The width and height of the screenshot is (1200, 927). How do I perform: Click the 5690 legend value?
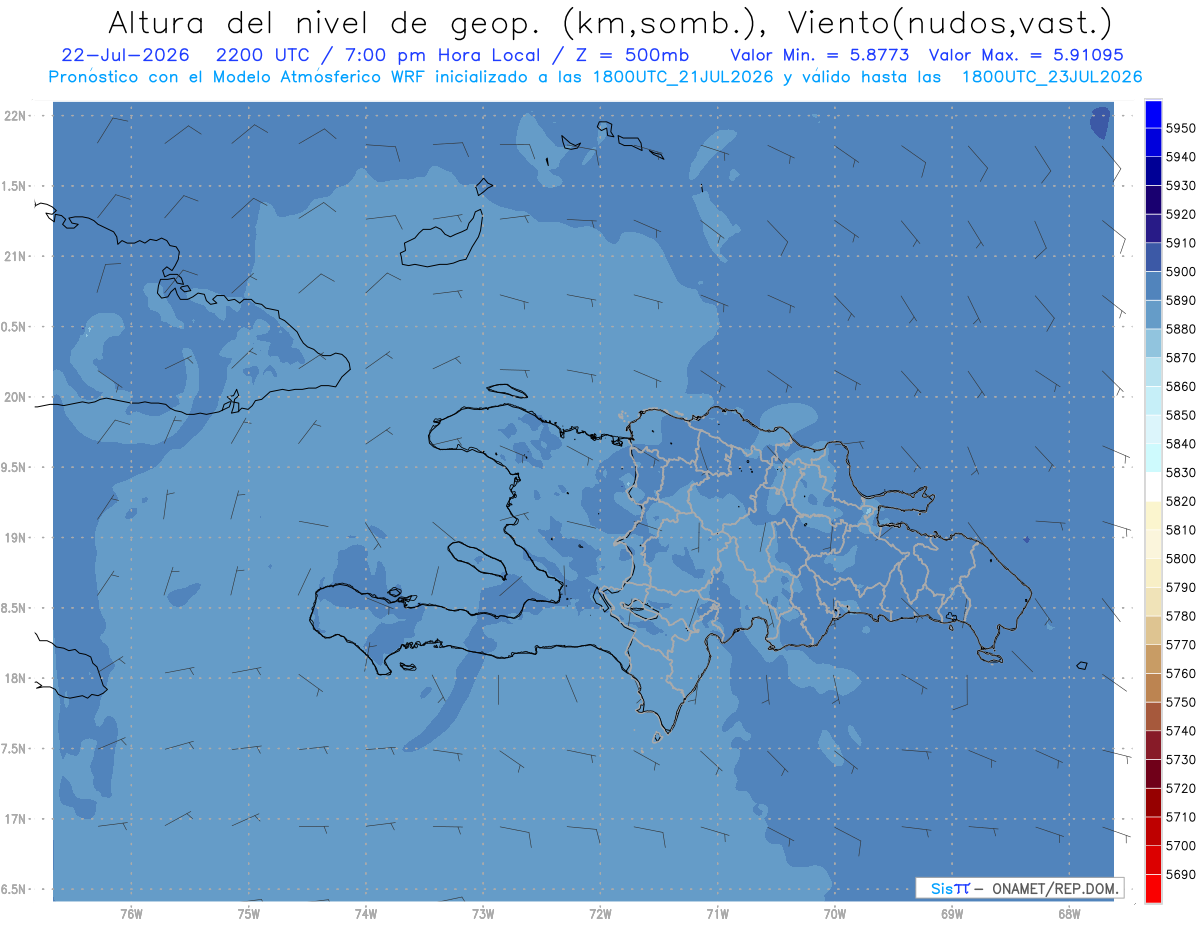tap(1180, 874)
